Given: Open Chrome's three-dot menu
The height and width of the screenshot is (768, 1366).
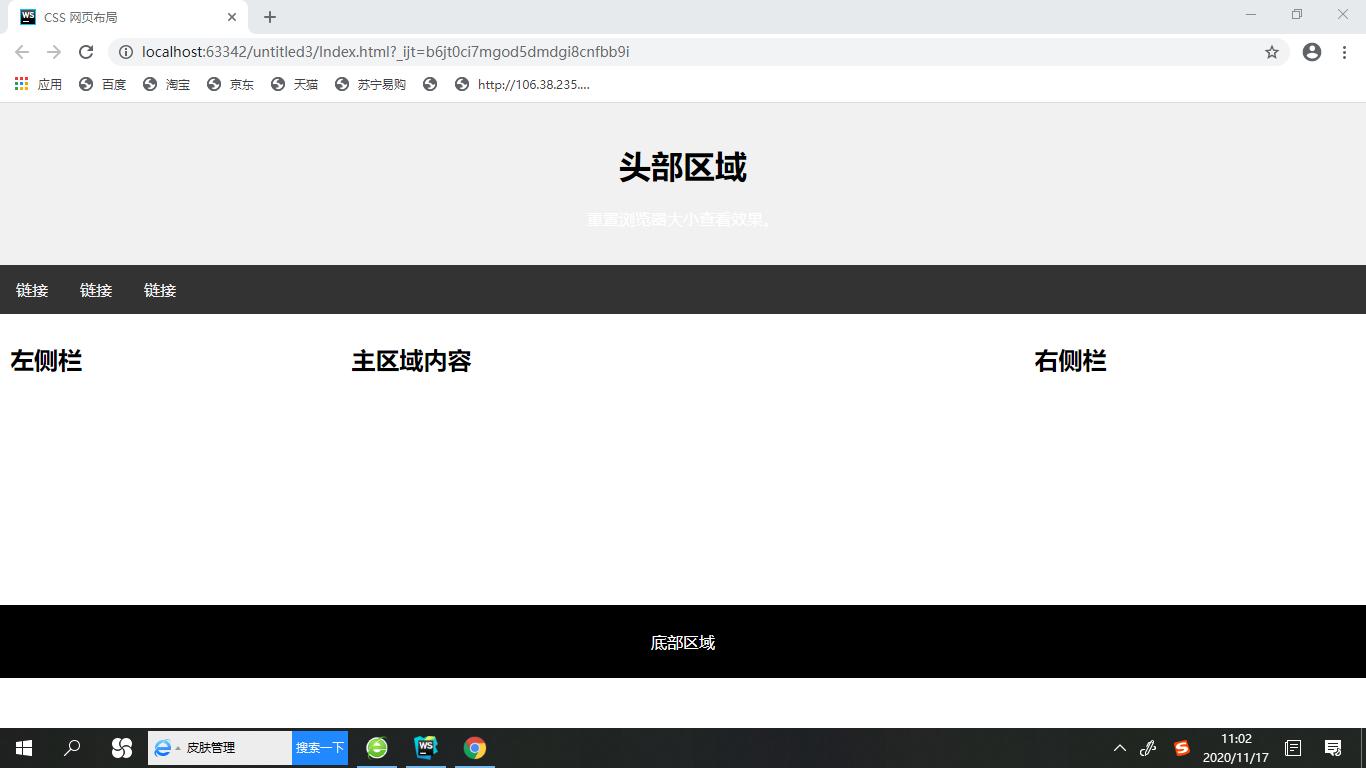Looking at the screenshot, I should point(1344,52).
